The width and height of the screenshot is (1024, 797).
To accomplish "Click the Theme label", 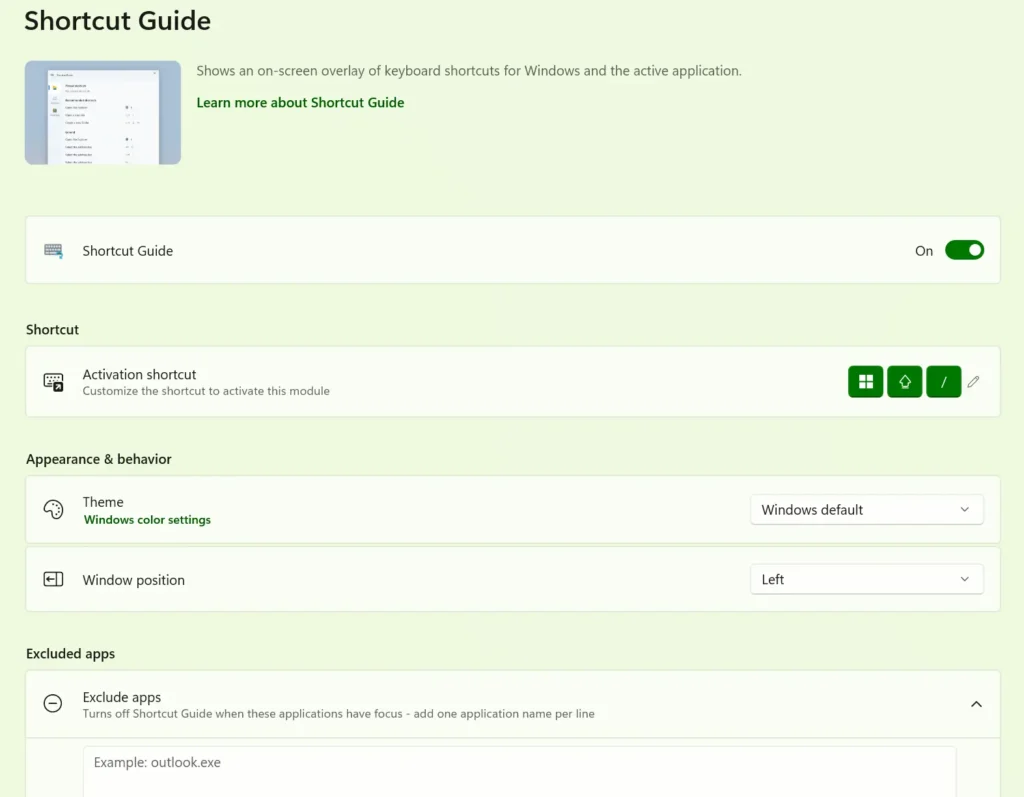I will pyautogui.click(x=103, y=502).
